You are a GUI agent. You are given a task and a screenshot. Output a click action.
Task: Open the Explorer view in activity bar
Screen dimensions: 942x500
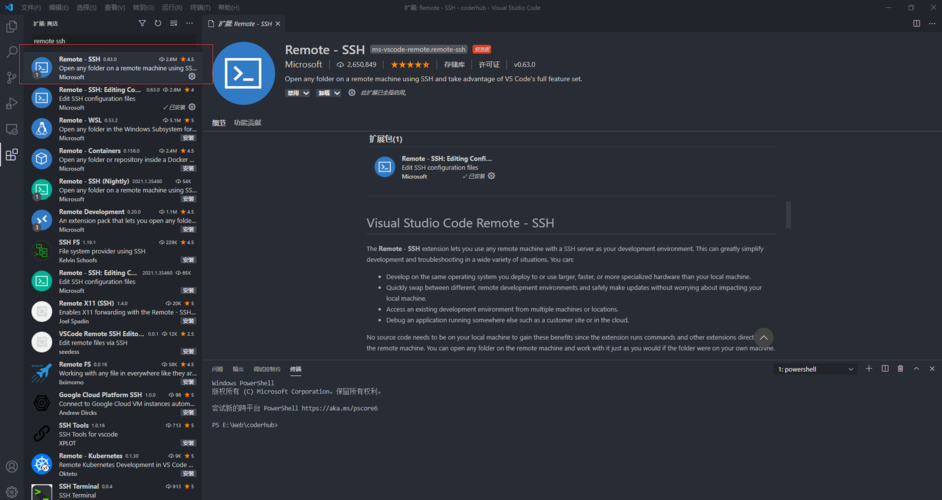click(x=11, y=26)
